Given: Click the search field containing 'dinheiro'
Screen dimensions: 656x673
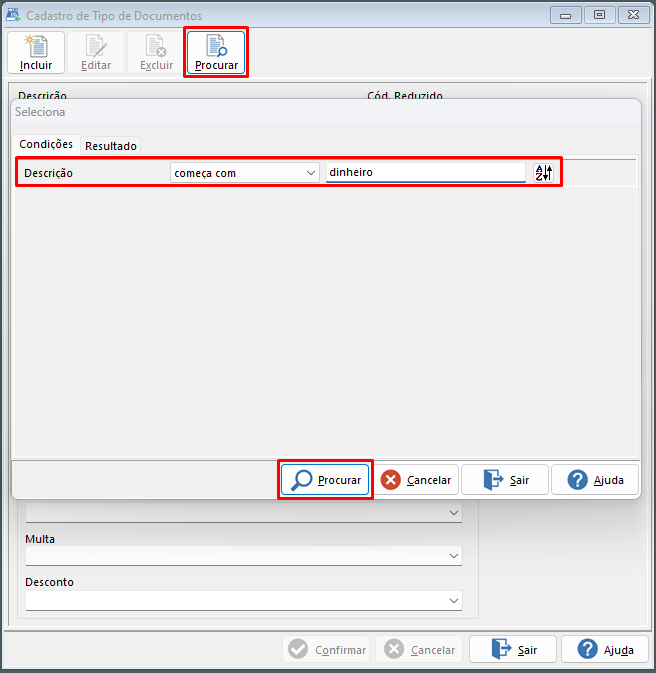Looking at the screenshot, I should tap(425, 173).
